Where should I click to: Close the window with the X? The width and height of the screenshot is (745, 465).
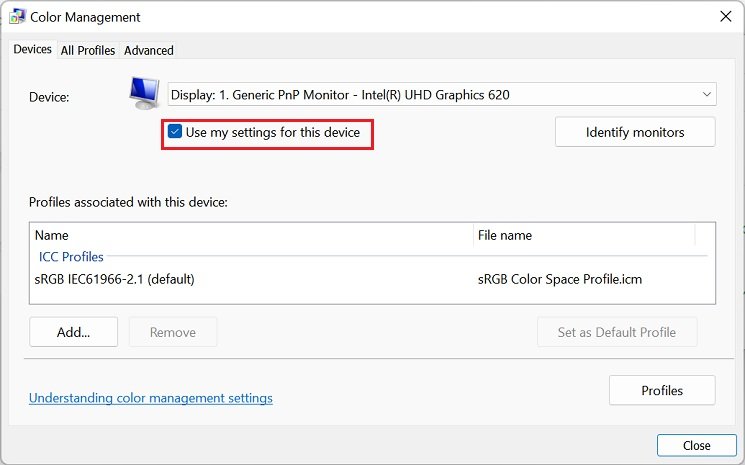click(x=724, y=17)
